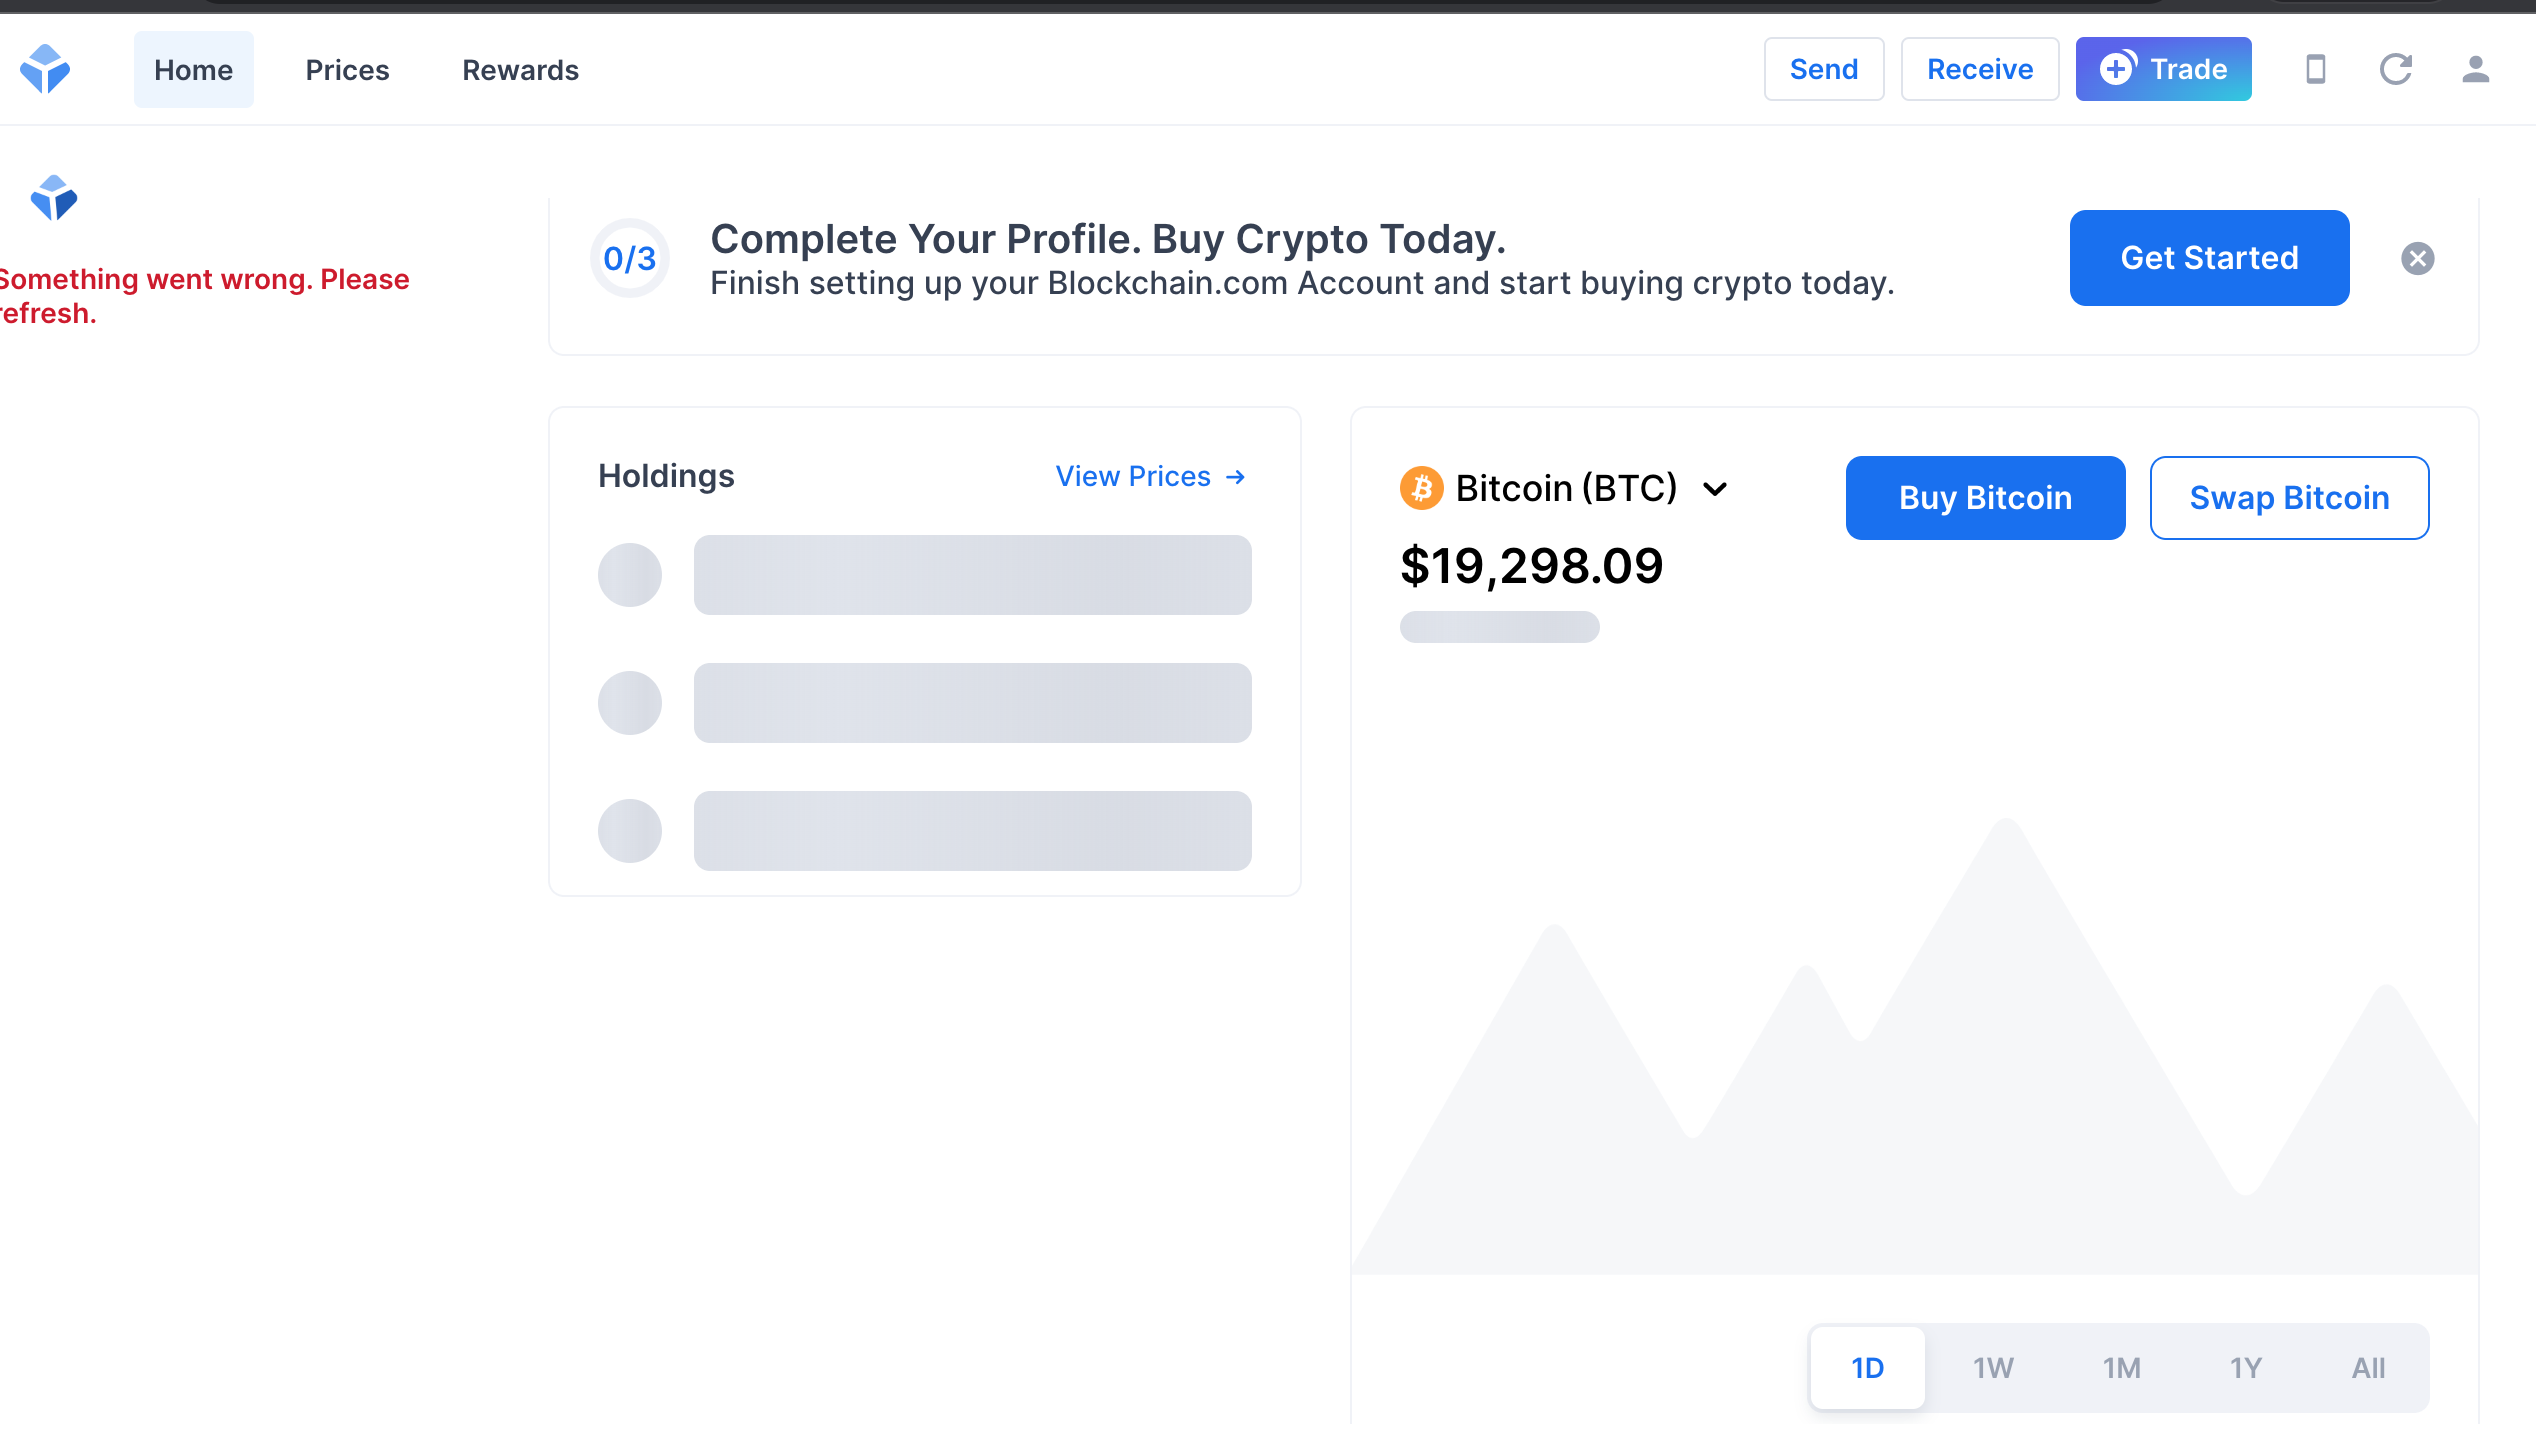Go to the Prices tab

tap(347, 69)
